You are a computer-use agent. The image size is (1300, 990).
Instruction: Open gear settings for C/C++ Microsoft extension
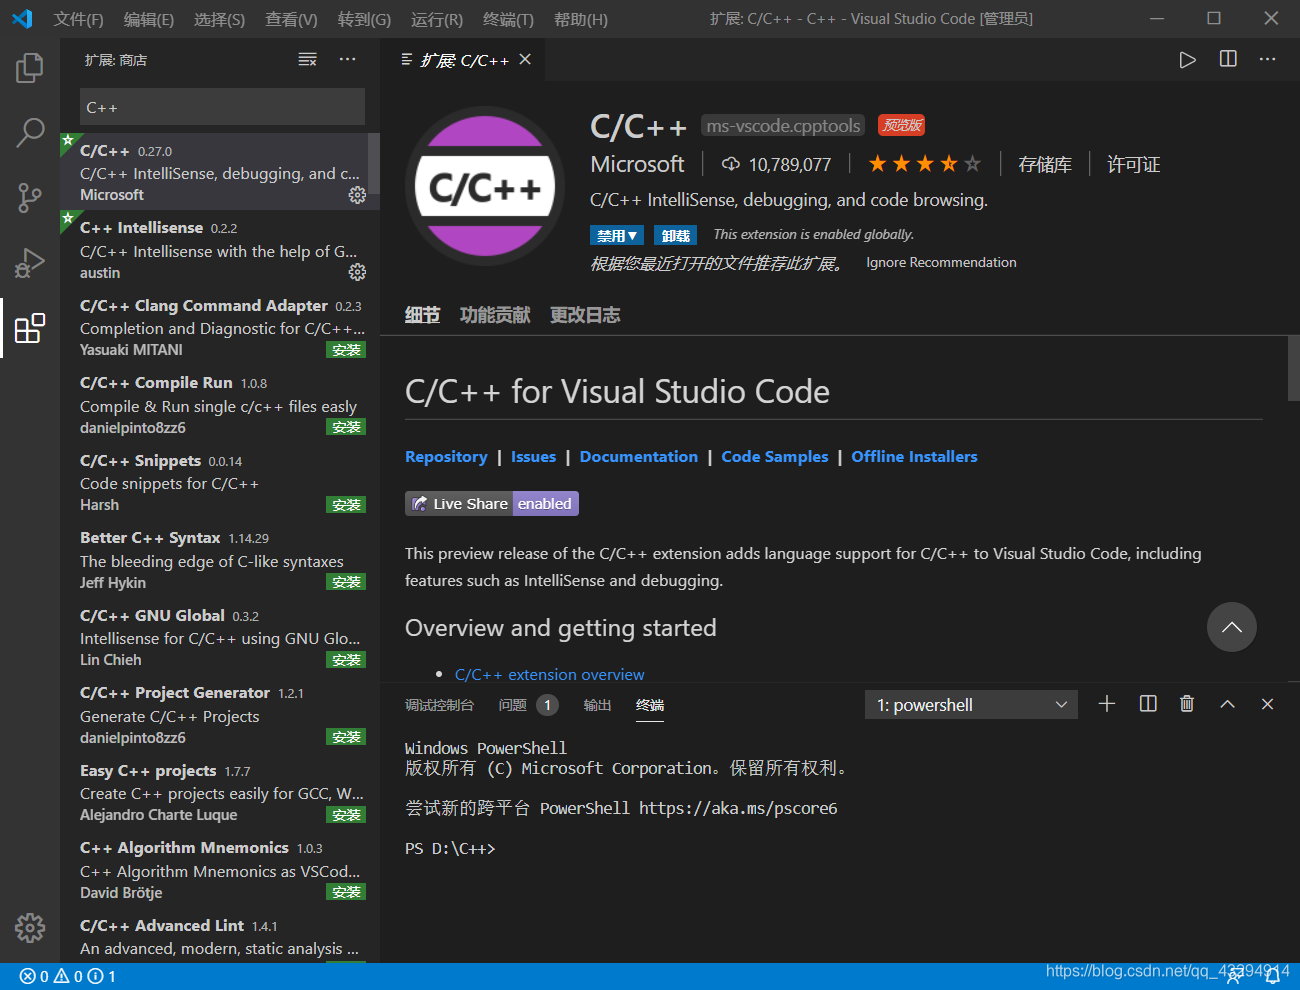coord(357,195)
